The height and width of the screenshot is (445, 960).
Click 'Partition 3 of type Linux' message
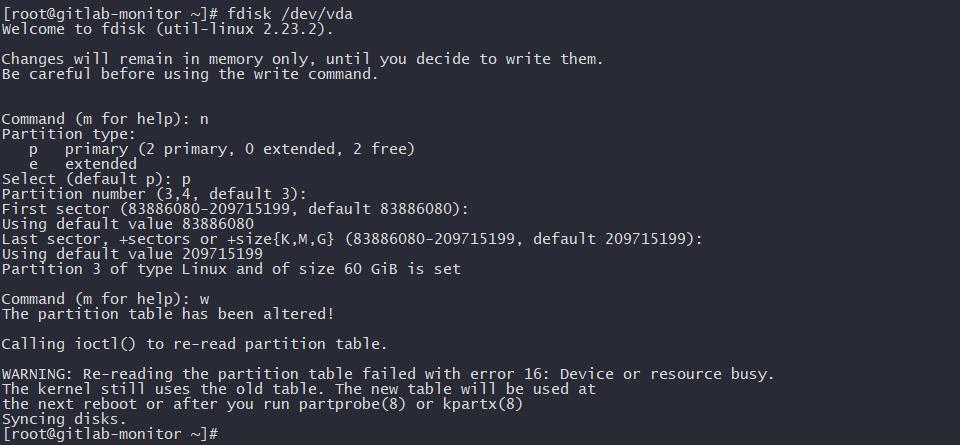[231, 269]
